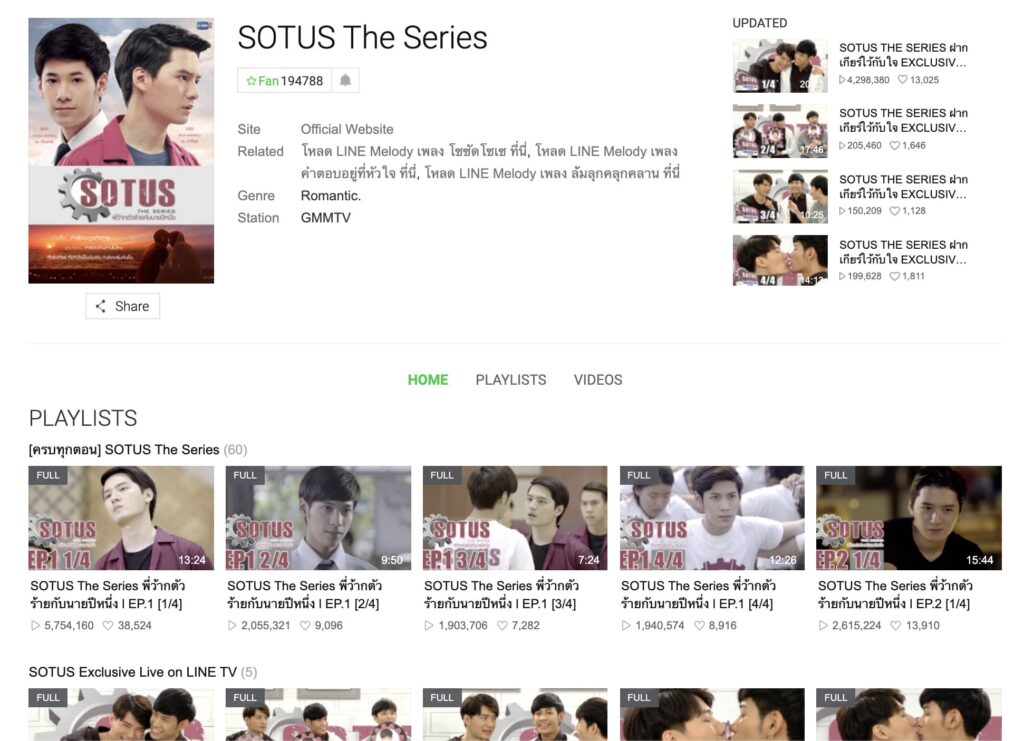This screenshot has width=1024, height=741.
Task: Play the EP.2 1/4 video thumbnail with 15:44 duration
Action: pyautogui.click(x=908, y=518)
